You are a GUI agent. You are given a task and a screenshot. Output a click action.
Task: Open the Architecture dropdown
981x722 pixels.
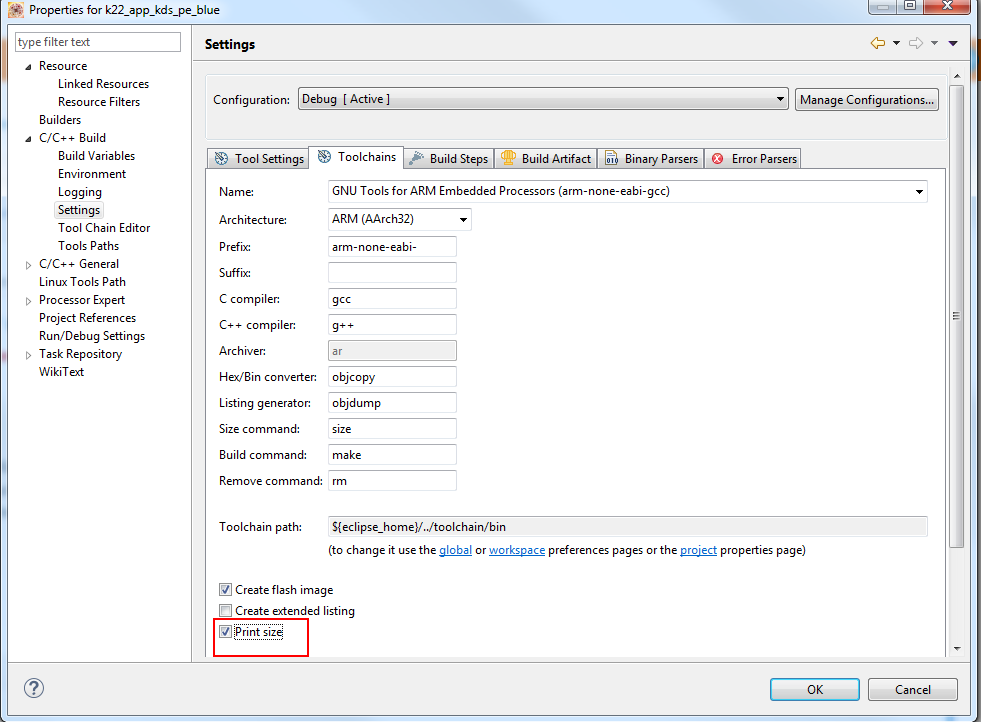(399, 219)
